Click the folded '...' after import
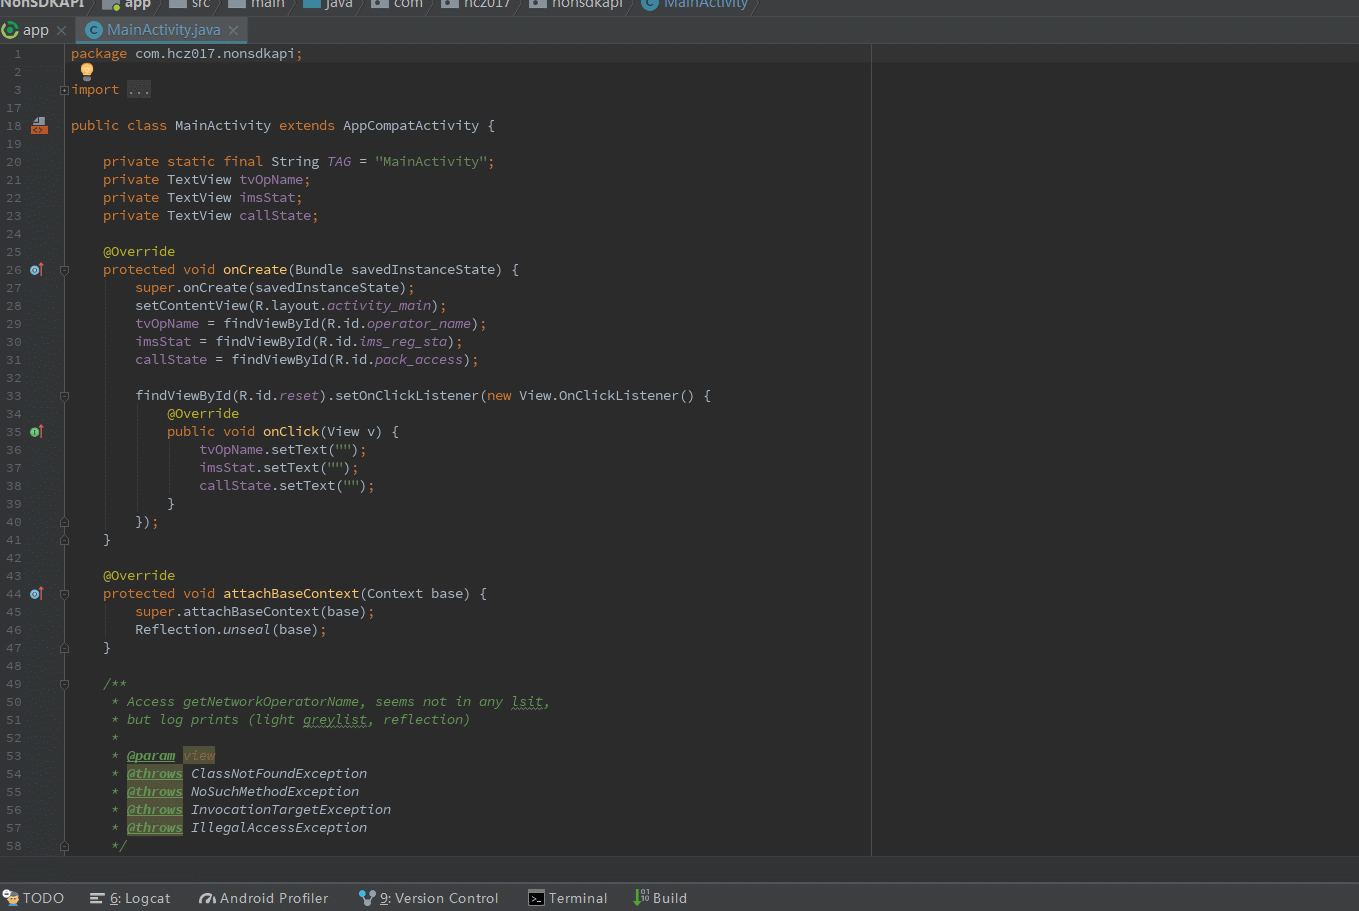 tap(139, 90)
